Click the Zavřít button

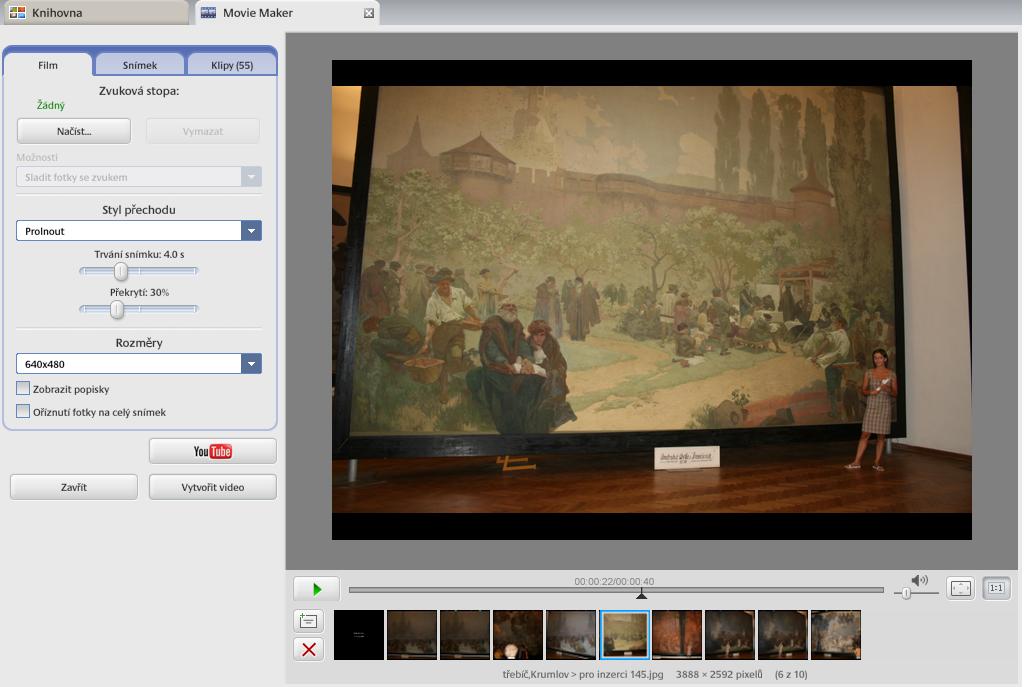pos(74,487)
